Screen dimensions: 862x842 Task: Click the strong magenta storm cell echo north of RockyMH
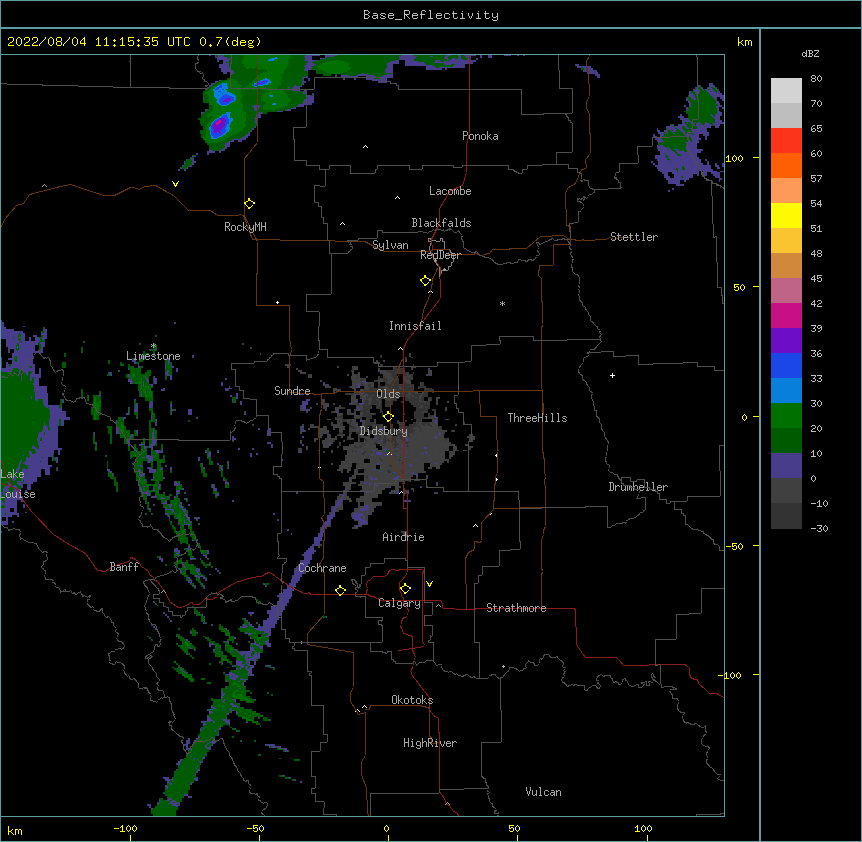tap(220, 125)
